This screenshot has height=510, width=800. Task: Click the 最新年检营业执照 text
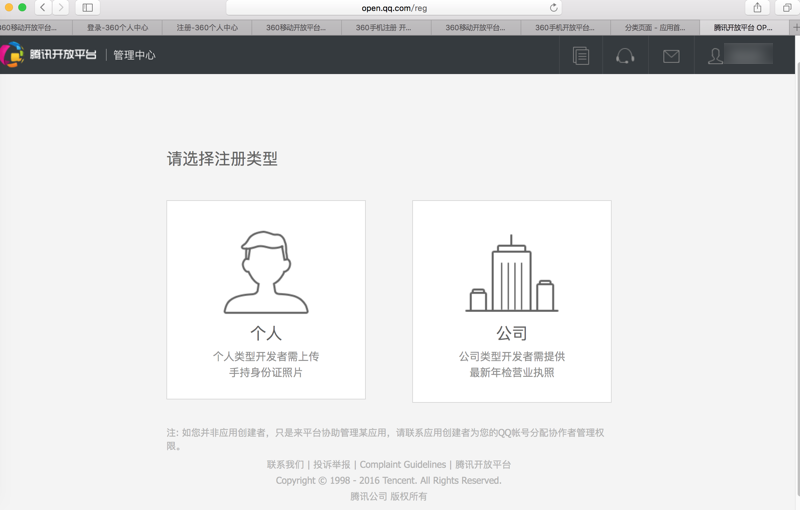(512, 373)
